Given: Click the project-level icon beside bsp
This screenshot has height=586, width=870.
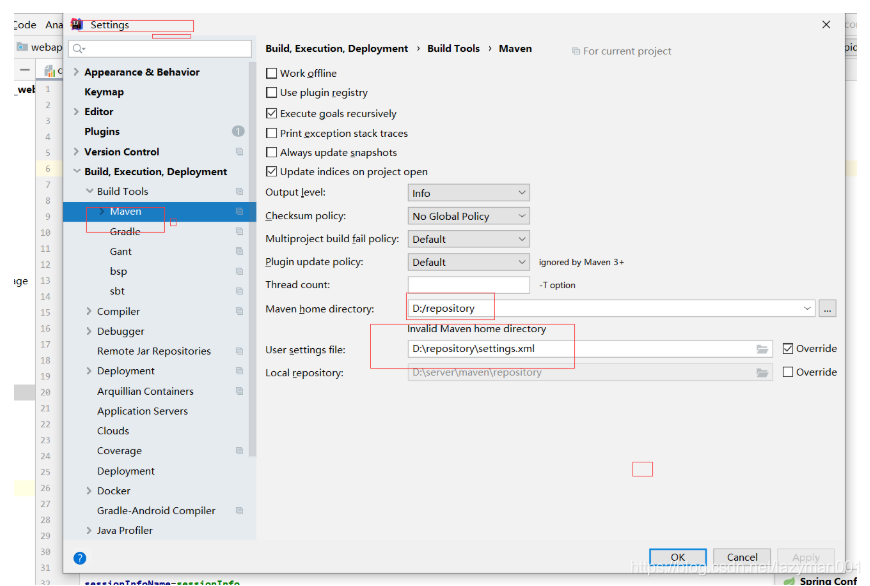Looking at the screenshot, I should (240, 271).
